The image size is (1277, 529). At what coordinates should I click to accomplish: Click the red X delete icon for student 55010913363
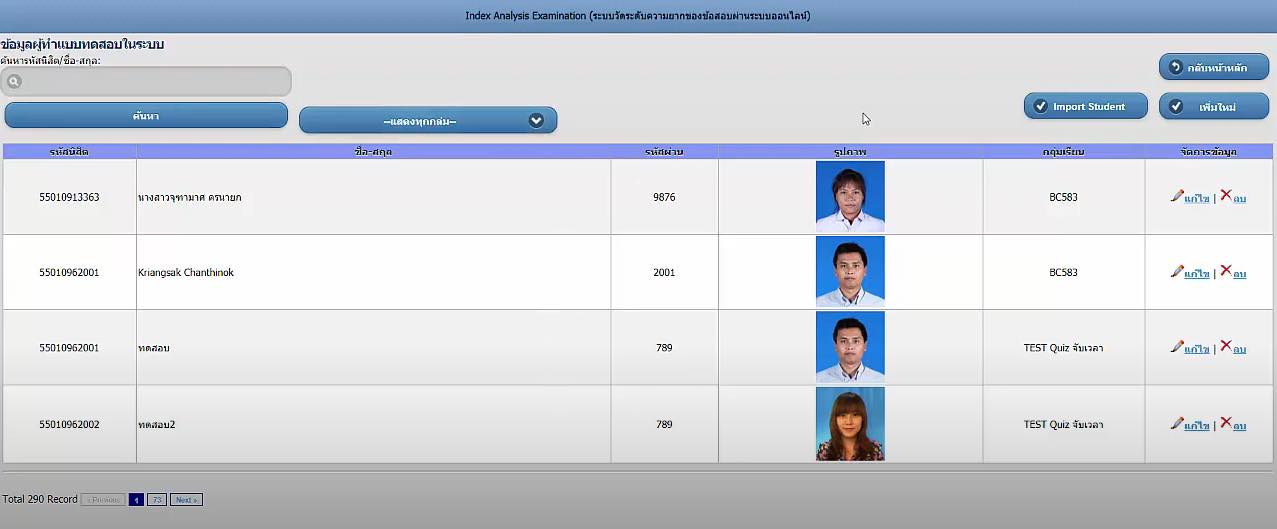point(1226,196)
